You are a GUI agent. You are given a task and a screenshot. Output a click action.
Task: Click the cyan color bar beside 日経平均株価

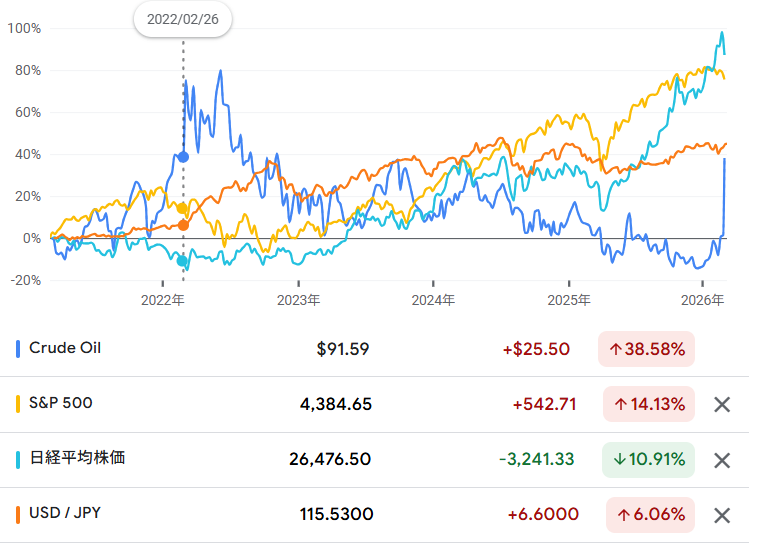click(x=19, y=459)
